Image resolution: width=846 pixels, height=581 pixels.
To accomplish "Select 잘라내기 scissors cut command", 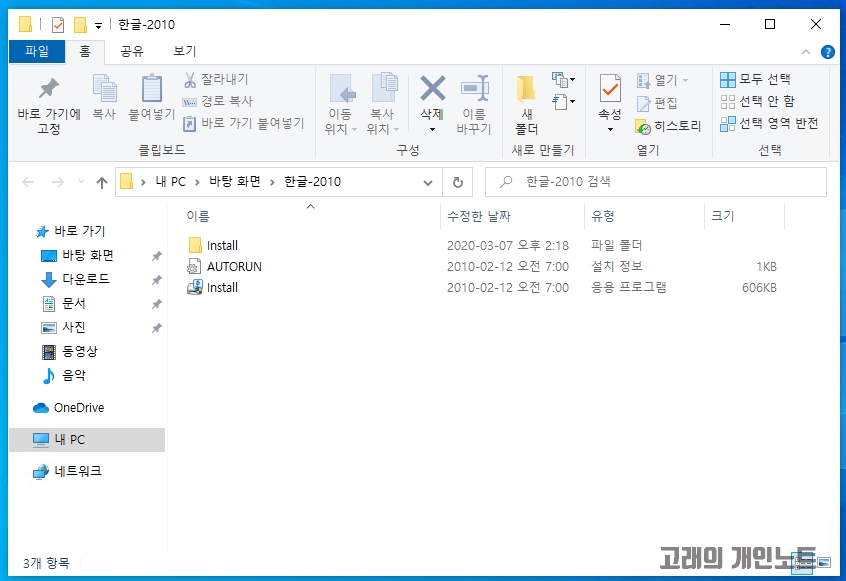I will (216, 79).
